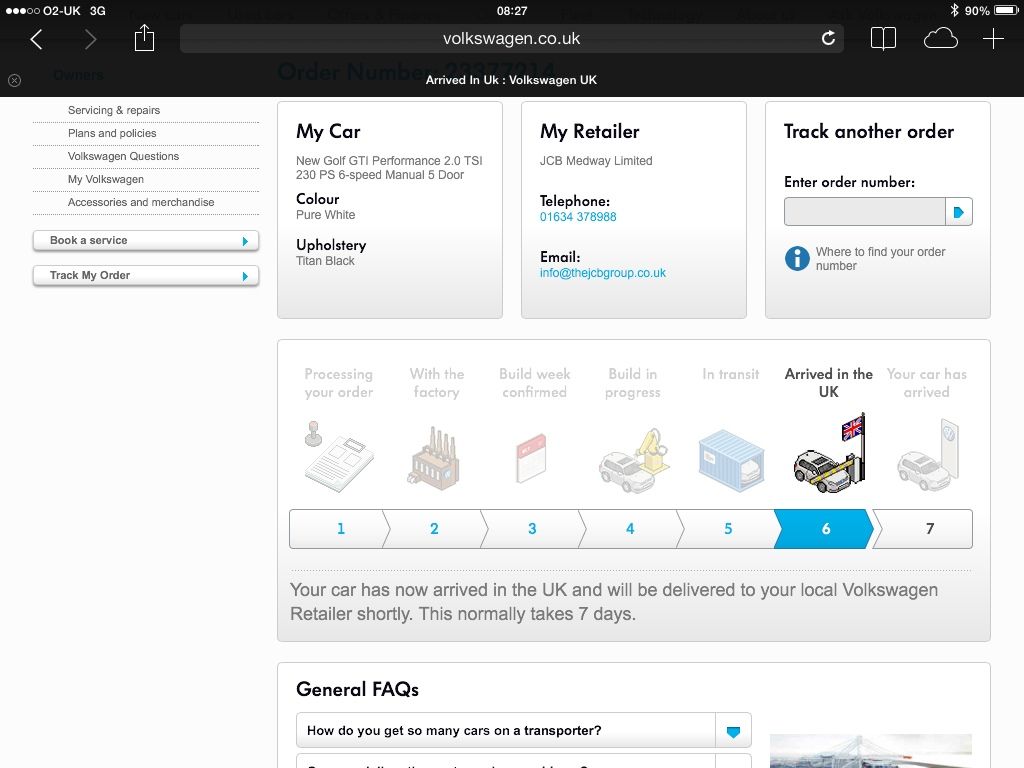The height and width of the screenshot is (768, 1024).
Task: Open a new Safari tab with plus
Action: click(x=993, y=39)
